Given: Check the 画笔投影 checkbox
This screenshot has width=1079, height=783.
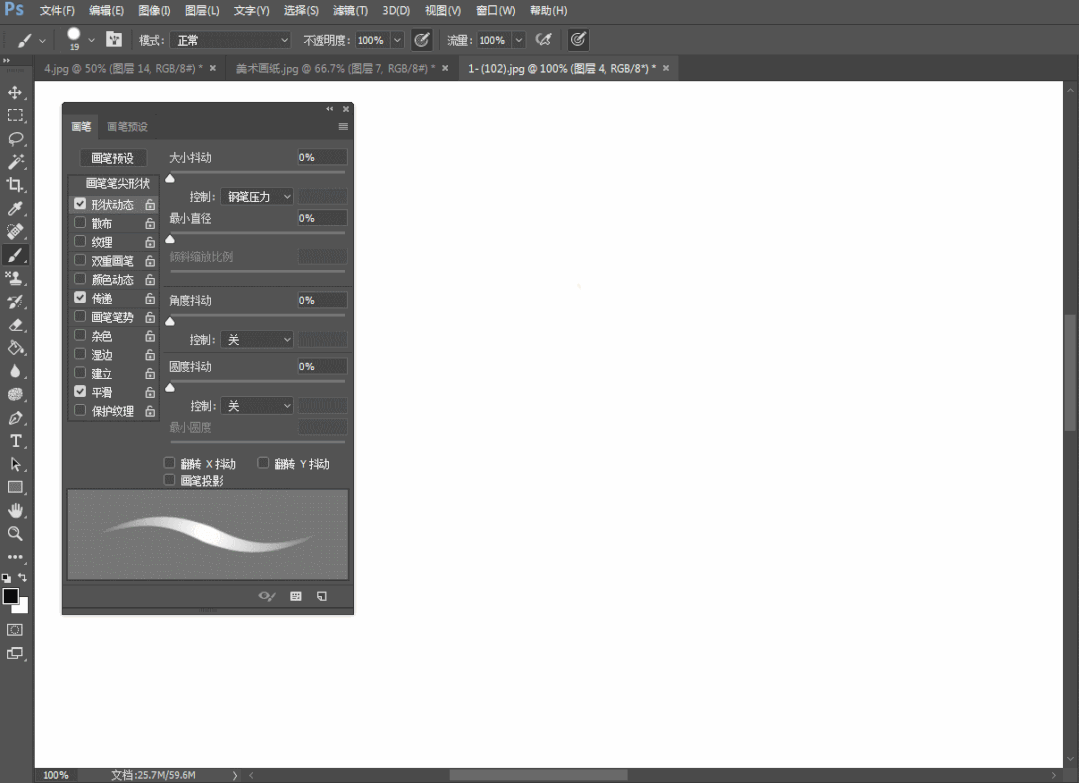Looking at the screenshot, I should point(169,480).
